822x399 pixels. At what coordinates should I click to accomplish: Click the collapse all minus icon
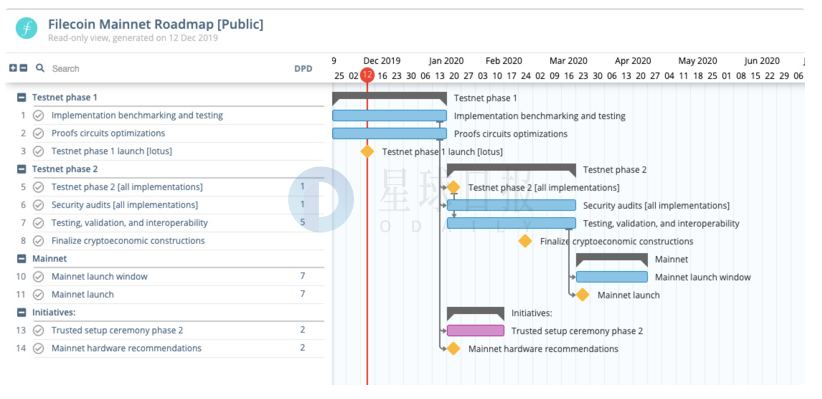[x=23, y=68]
